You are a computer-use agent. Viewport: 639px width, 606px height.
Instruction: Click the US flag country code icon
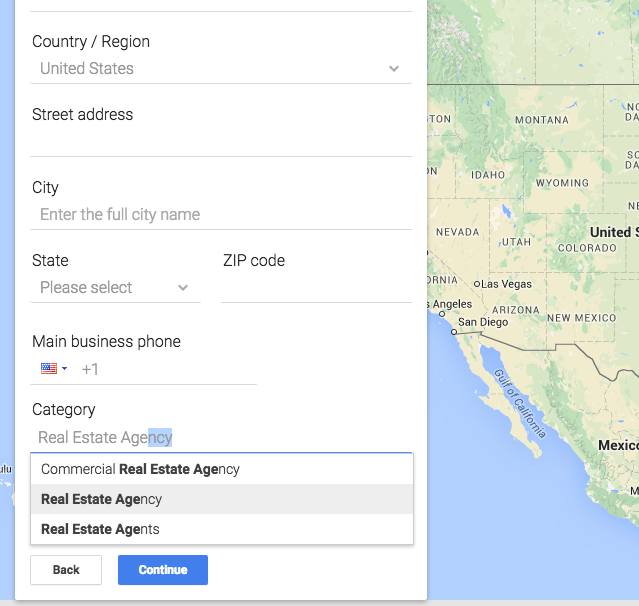click(x=49, y=368)
